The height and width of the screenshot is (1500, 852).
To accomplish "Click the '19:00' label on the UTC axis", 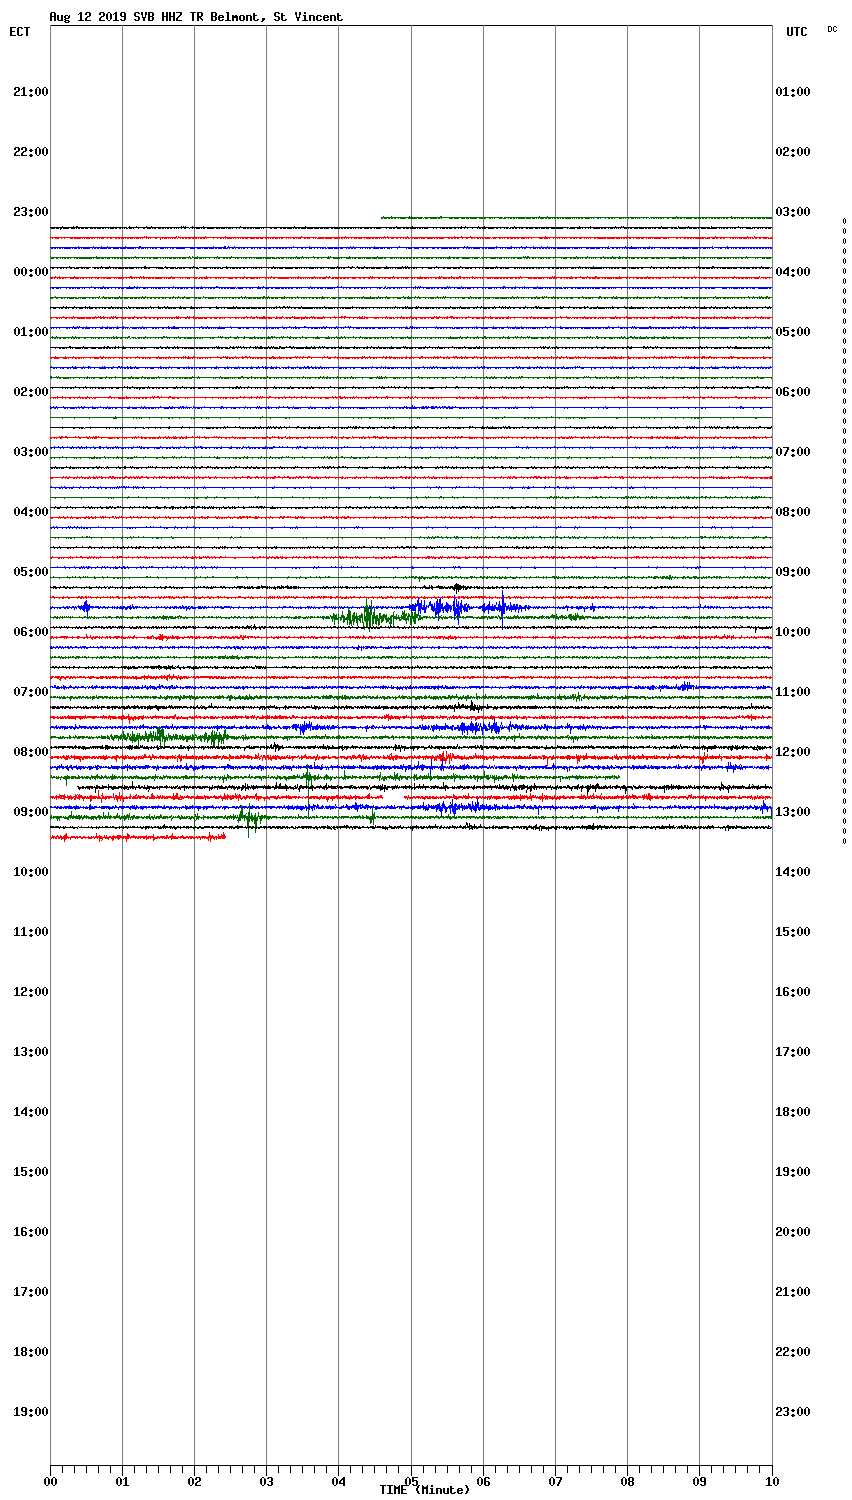I will pyautogui.click(x=793, y=1172).
